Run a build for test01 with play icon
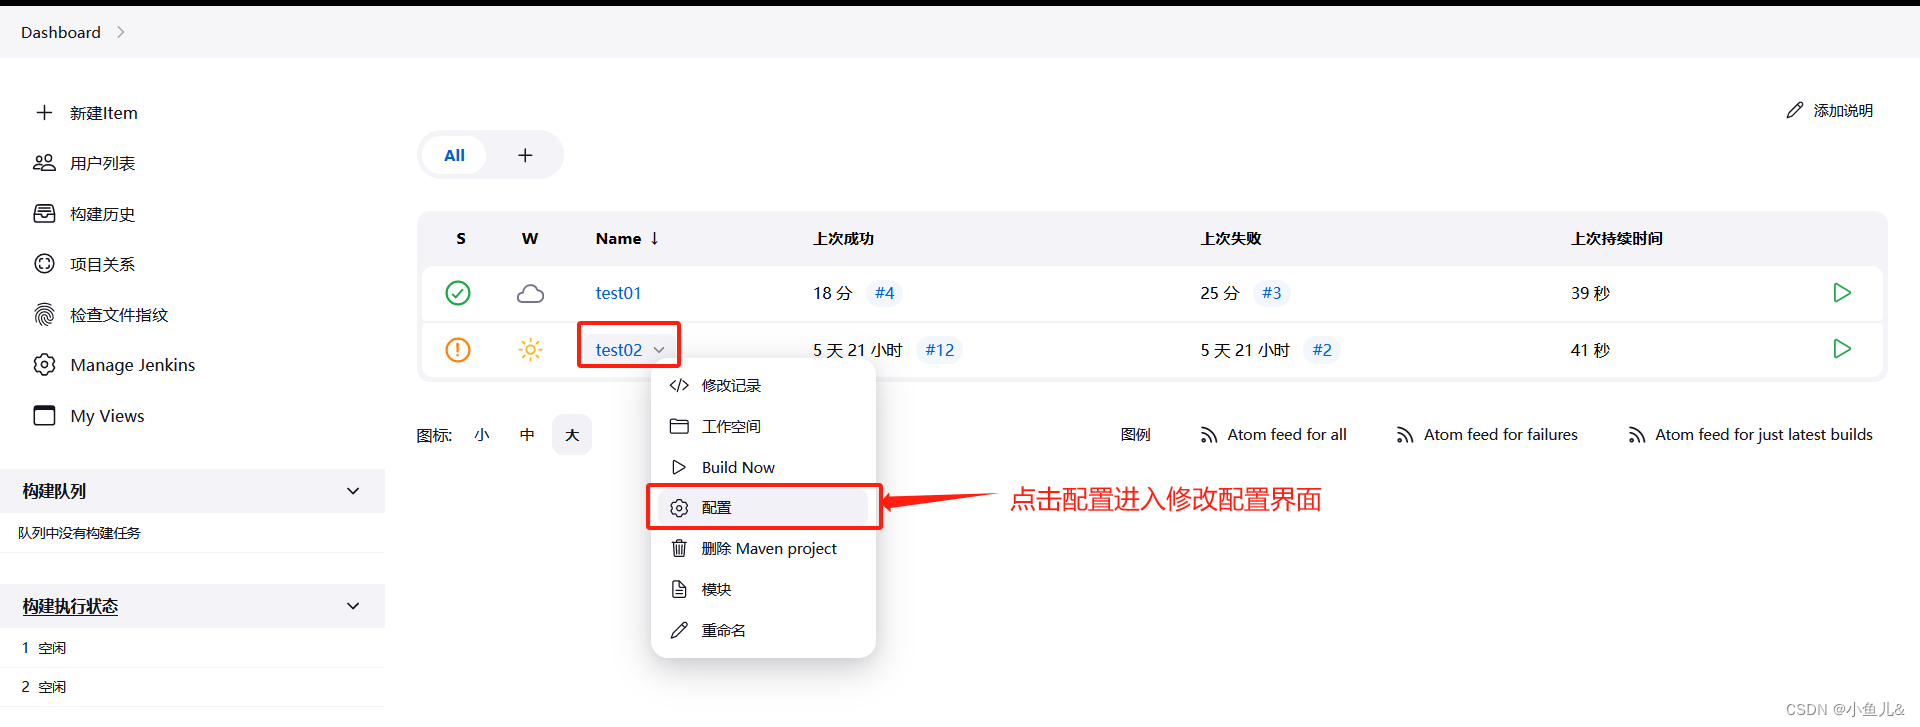Screen dimensions: 1920x727 (1842, 293)
